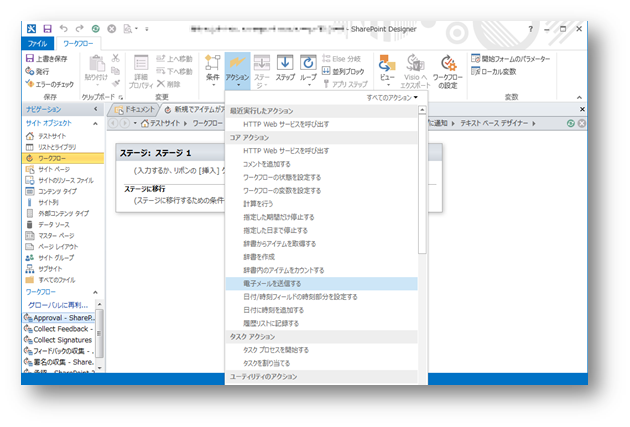Image resolution: width=630 pixels, height=427 pixels.
Task: Open the File (ファイル) tab
Action: [38, 44]
